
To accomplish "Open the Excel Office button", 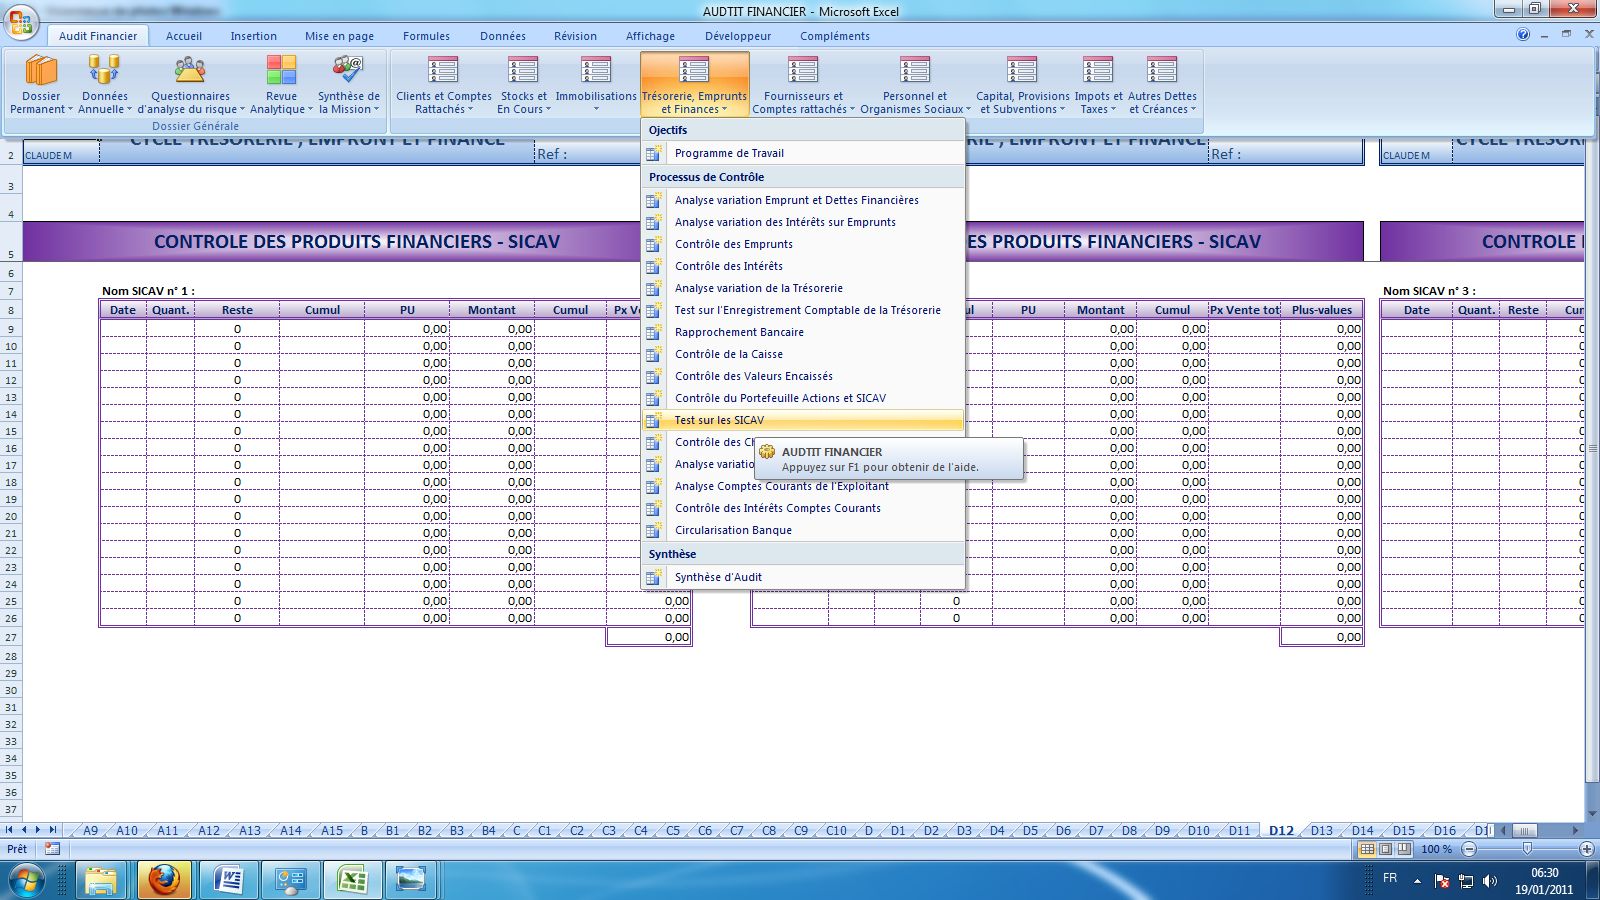I will [x=20, y=22].
